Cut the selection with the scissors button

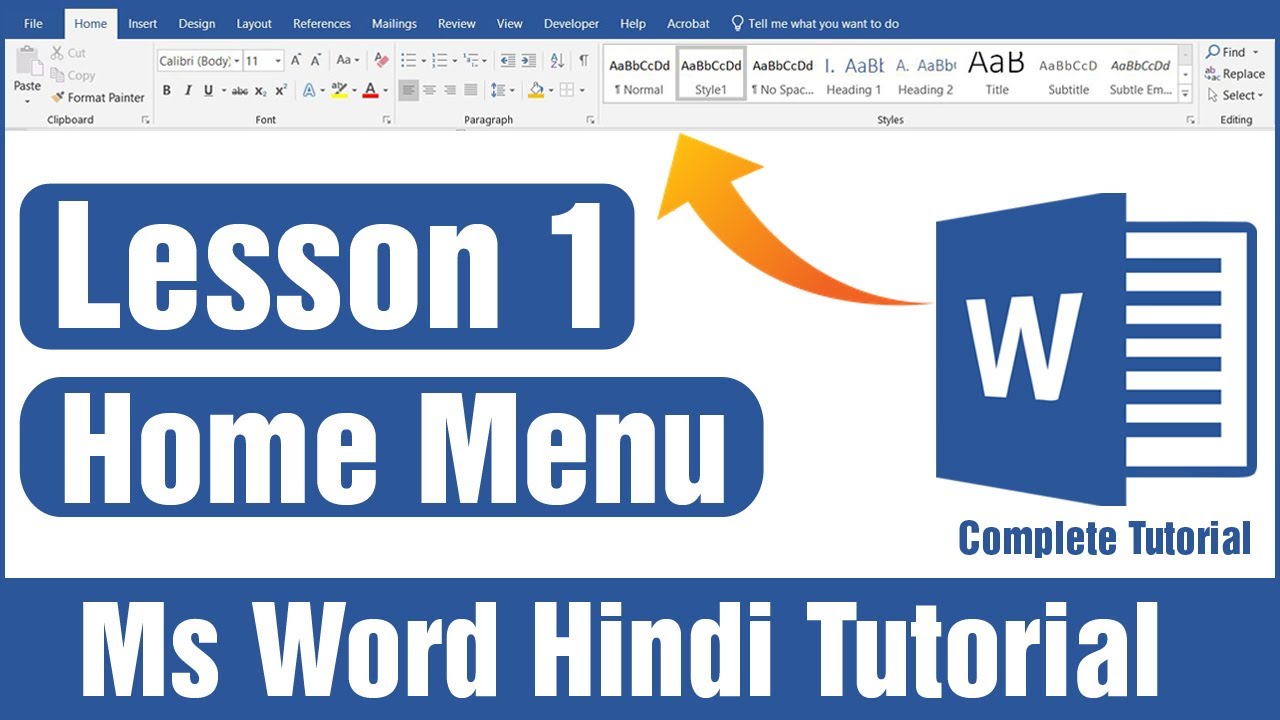(x=66, y=53)
